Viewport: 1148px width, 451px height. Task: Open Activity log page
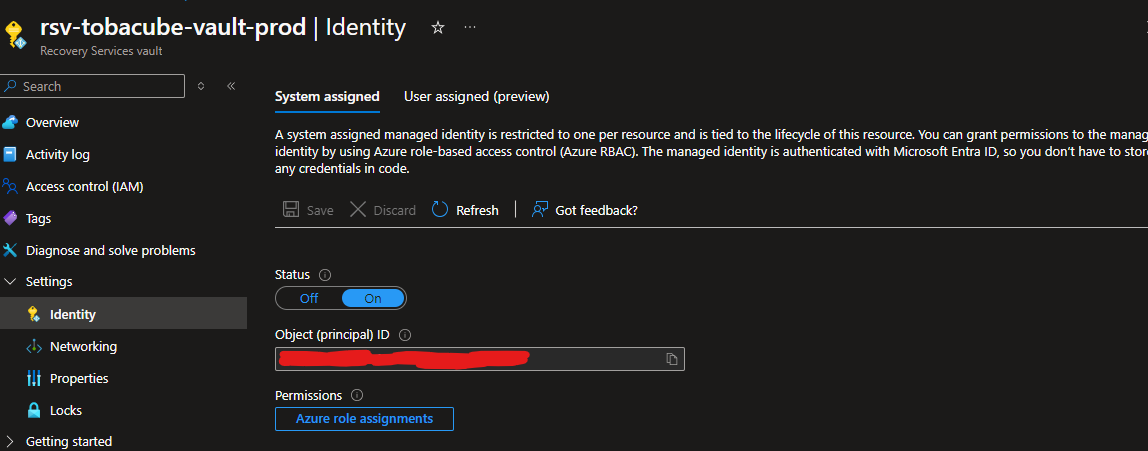(58, 154)
